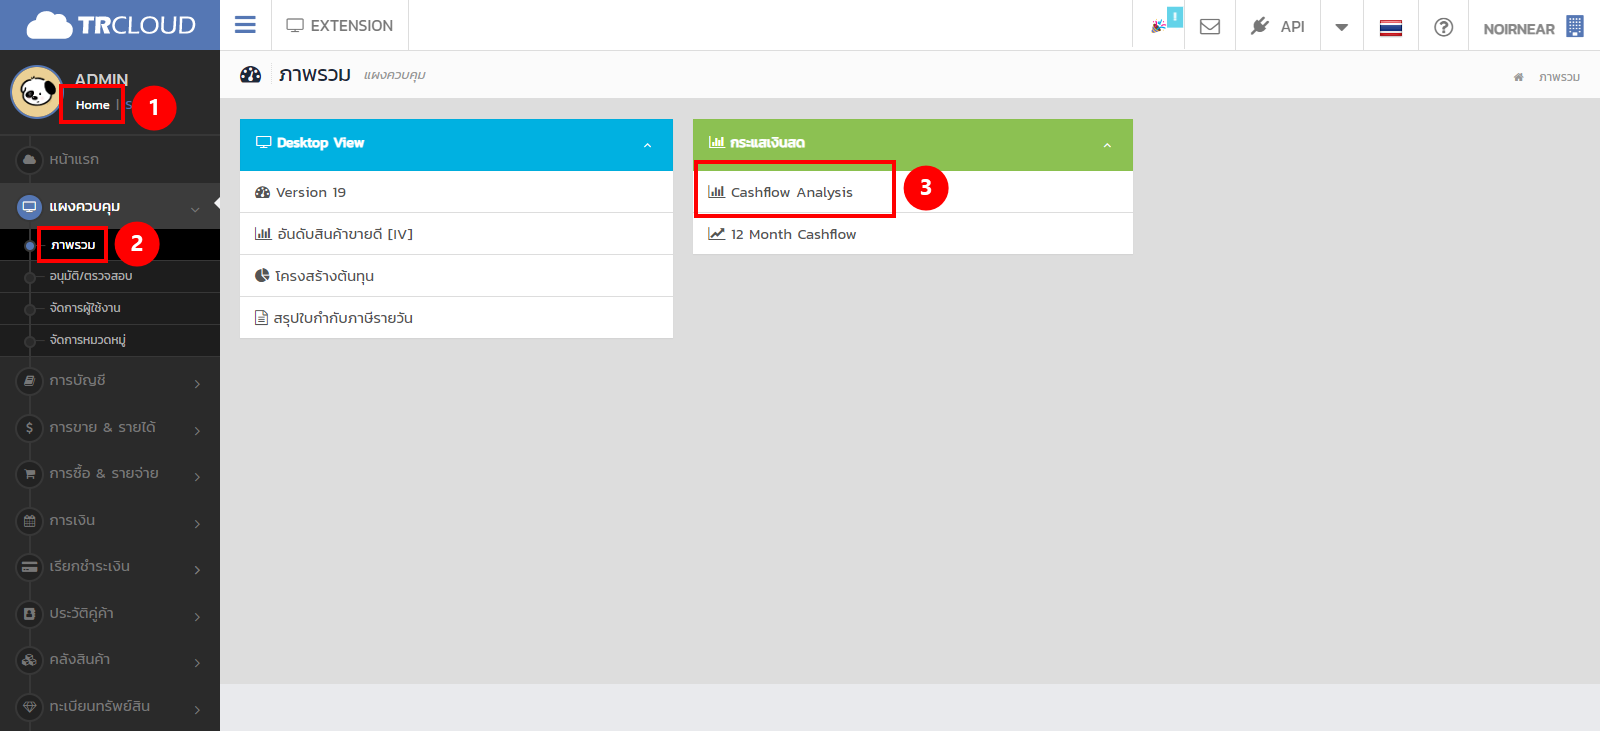Open the party popper notifications icon
1600x731 pixels.
[x=1159, y=26]
